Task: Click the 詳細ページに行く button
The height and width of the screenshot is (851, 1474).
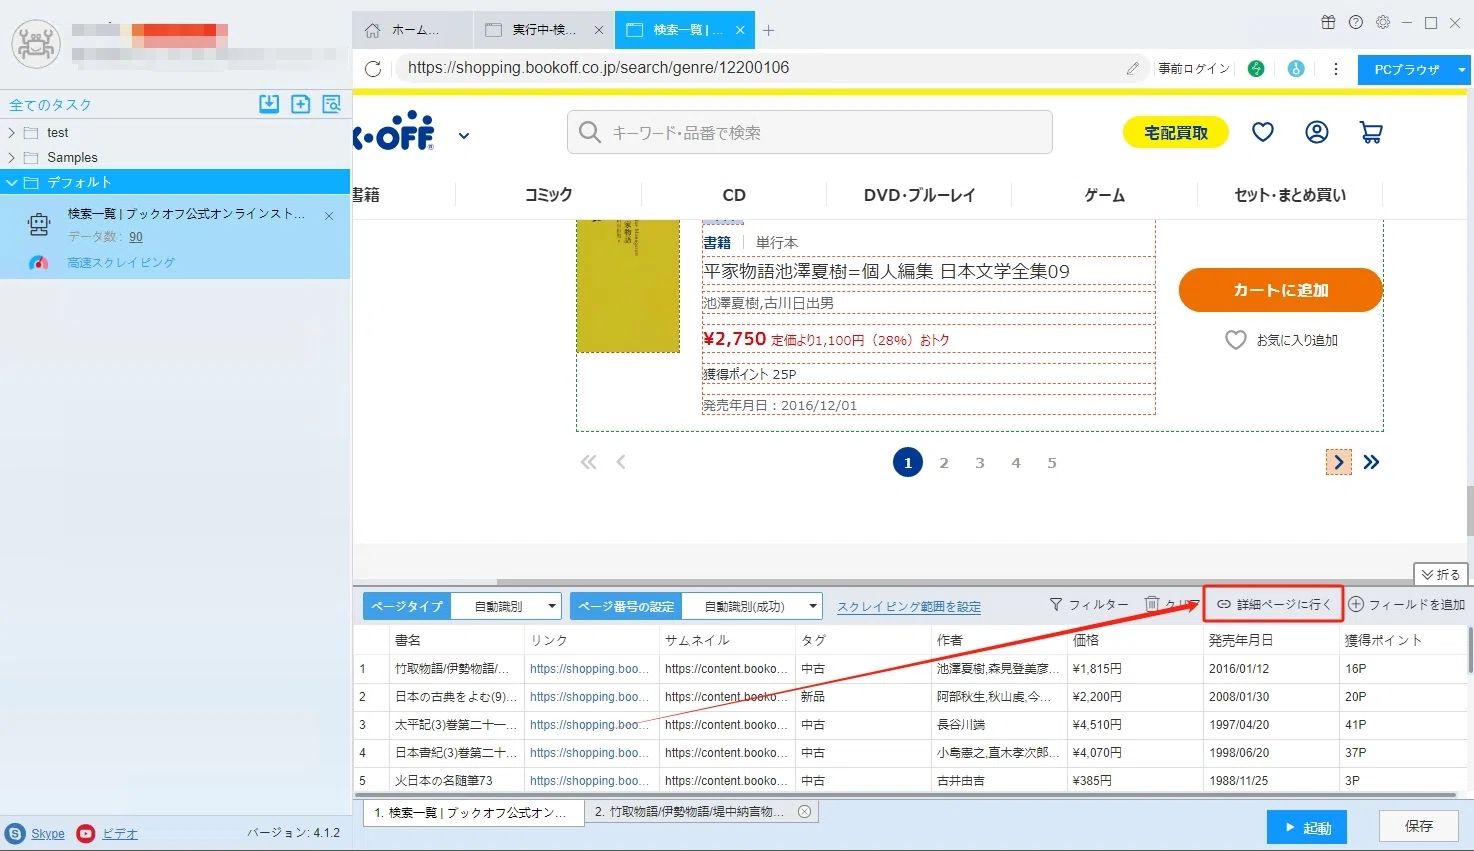Action: (x=1274, y=604)
